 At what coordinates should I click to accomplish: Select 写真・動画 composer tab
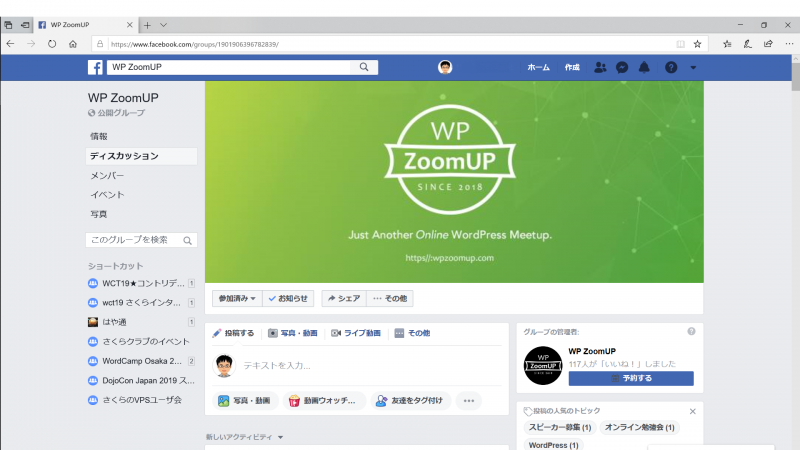[293, 333]
